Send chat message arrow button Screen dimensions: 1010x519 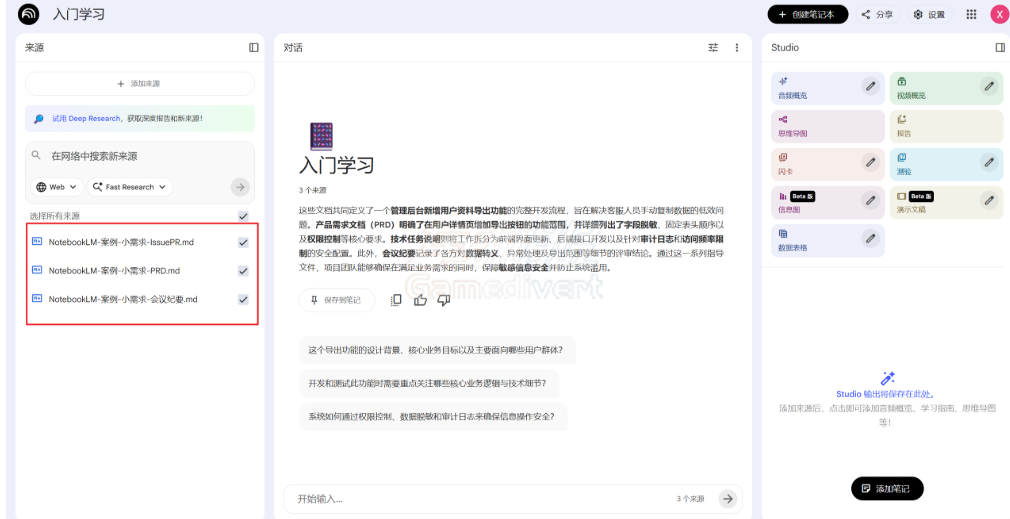click(728, 498)
